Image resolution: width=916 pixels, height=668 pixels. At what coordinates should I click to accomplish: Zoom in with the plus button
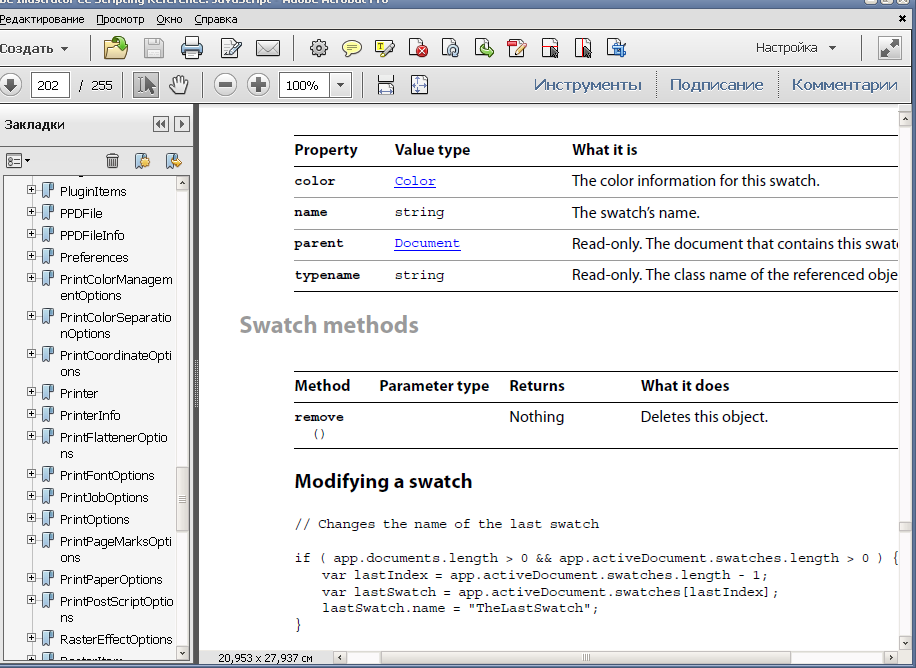258,85
